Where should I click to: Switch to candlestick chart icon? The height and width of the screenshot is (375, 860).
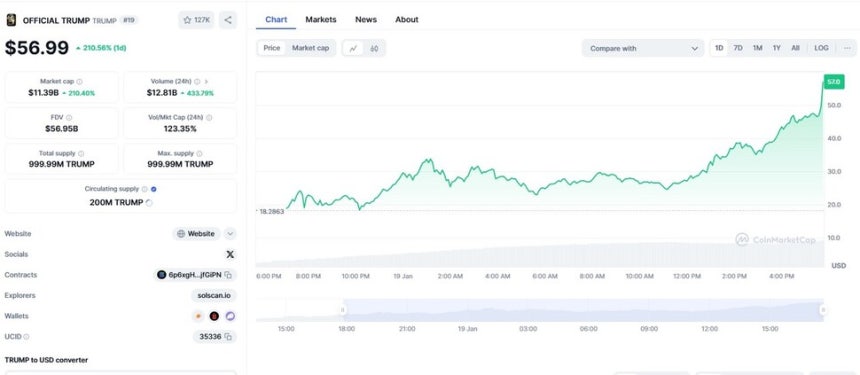374,48
